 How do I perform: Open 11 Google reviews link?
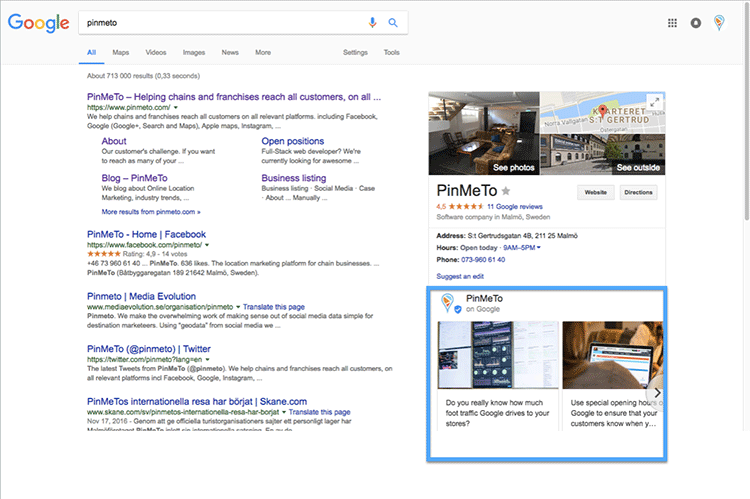(x=515, y=207)
